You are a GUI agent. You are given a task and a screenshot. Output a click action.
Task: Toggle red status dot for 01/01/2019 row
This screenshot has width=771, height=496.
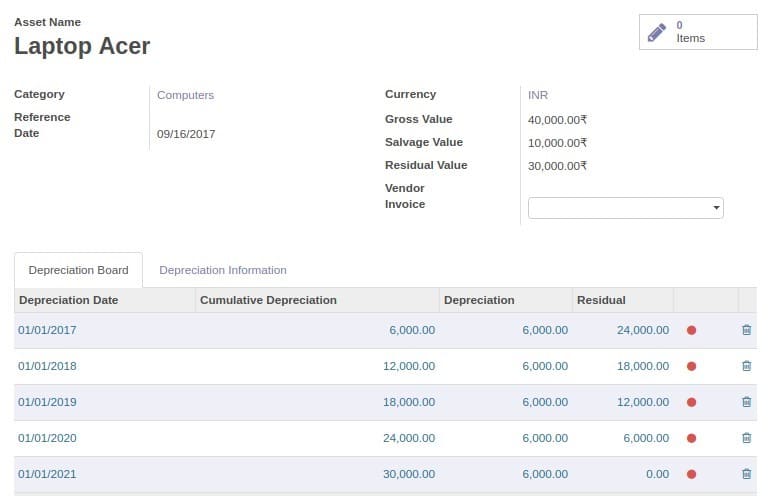[x=691, y=402]
